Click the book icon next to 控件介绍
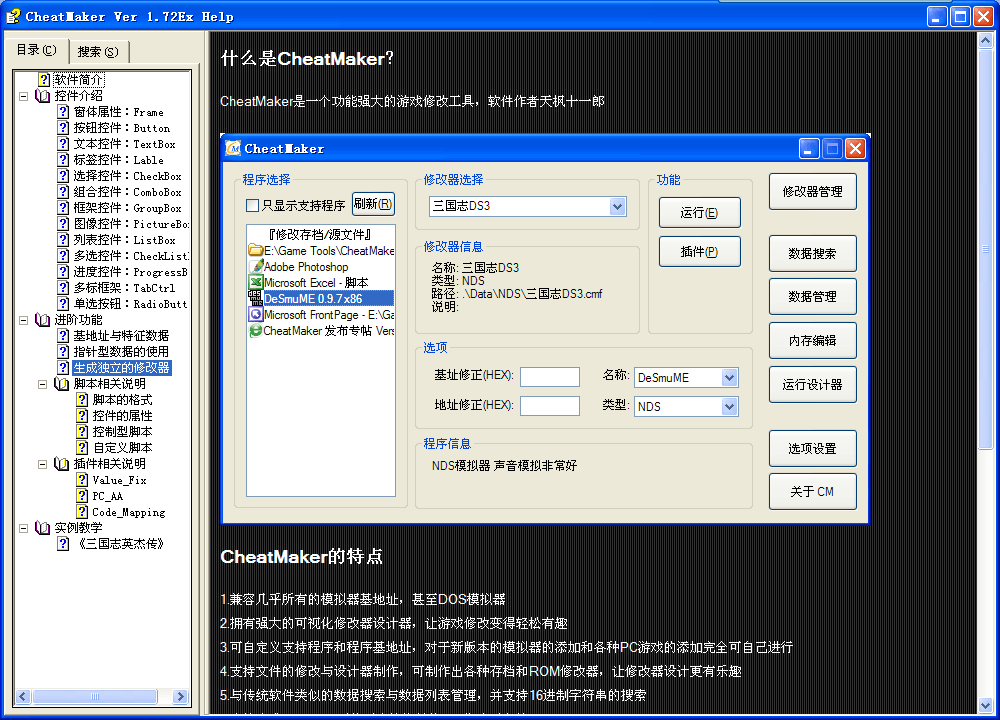This screenshot has width=1000, height=720. coord(43,96)
